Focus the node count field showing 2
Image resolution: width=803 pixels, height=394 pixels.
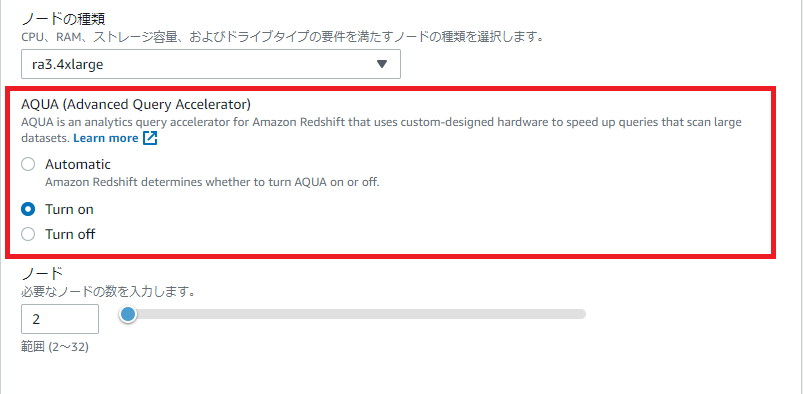(x=60, y=319)
